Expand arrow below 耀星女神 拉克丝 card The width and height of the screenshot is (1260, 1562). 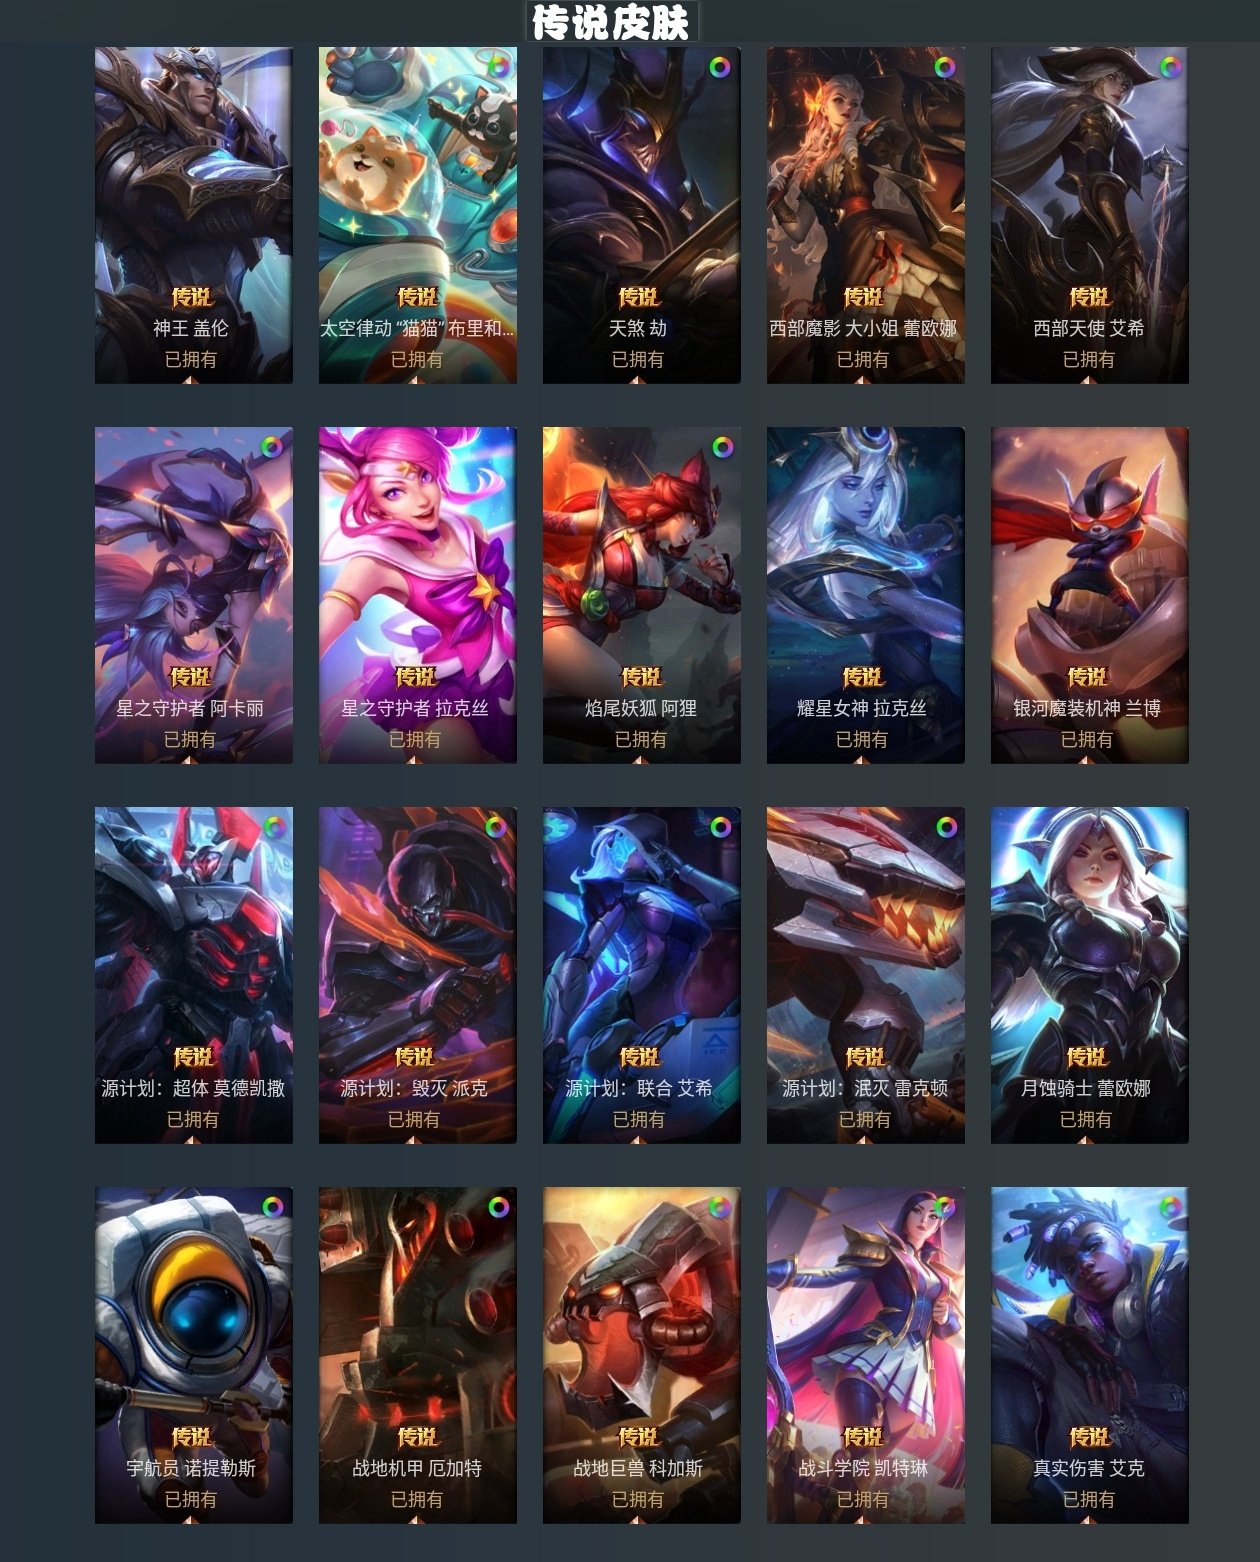(x=862, y=760)
